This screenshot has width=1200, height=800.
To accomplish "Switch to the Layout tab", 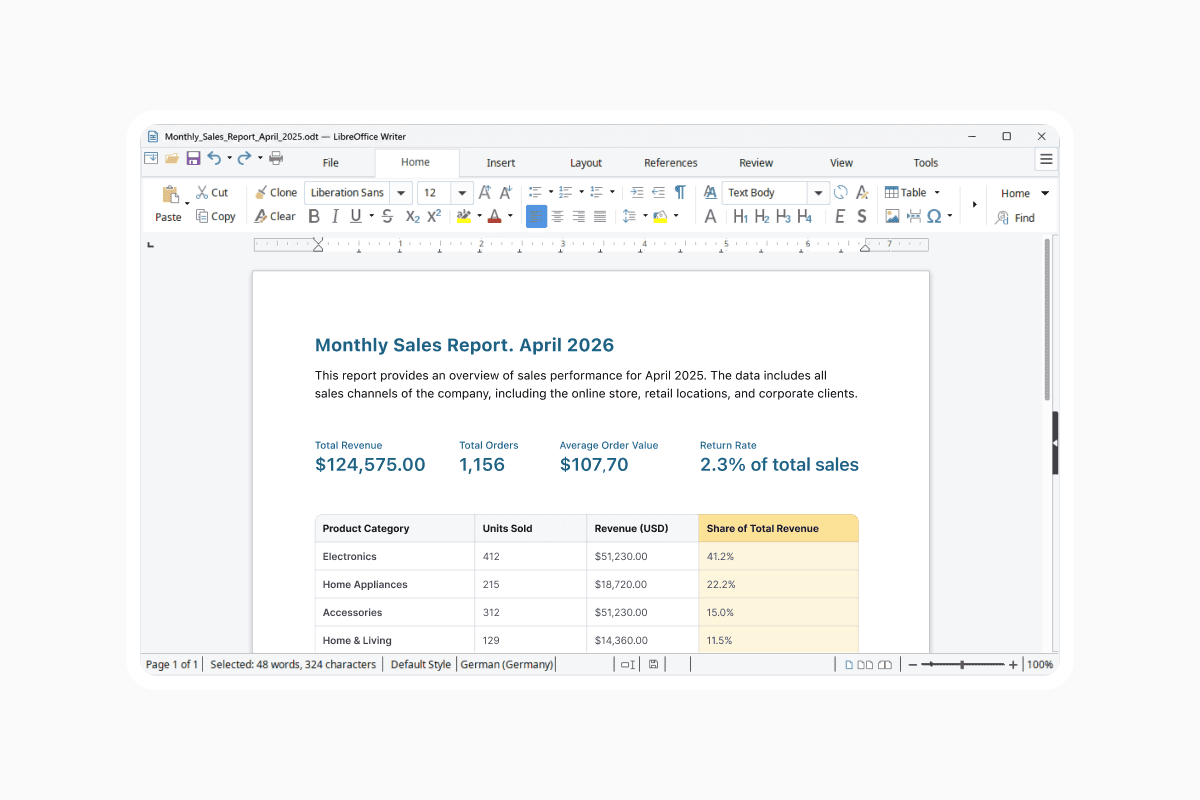I will click(586, 163).
